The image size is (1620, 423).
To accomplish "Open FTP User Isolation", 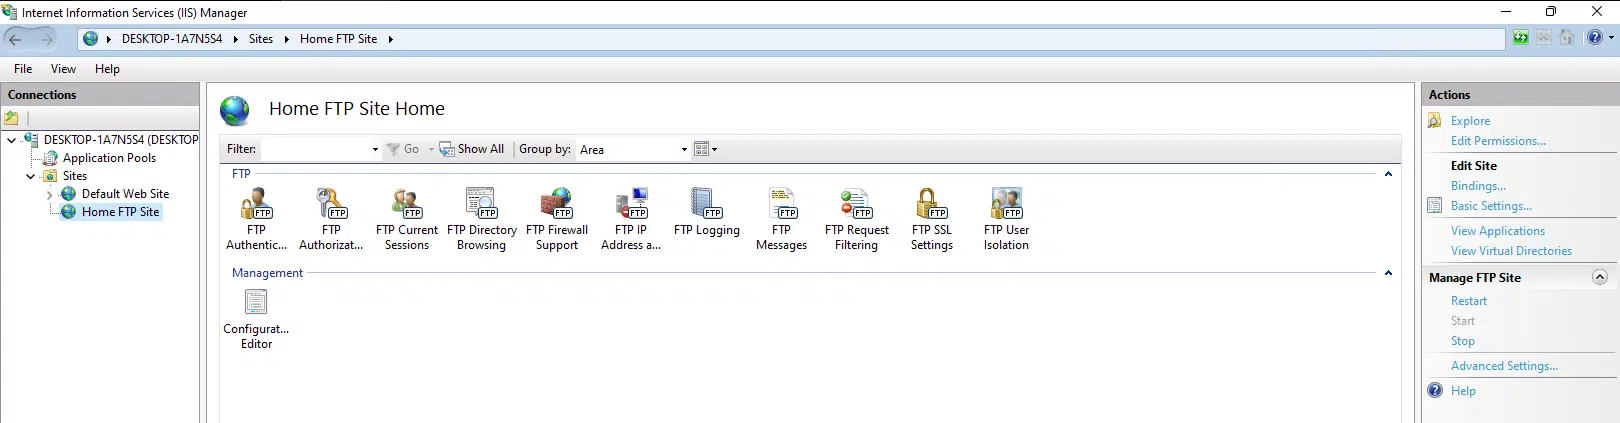I will pos(1006,220).
